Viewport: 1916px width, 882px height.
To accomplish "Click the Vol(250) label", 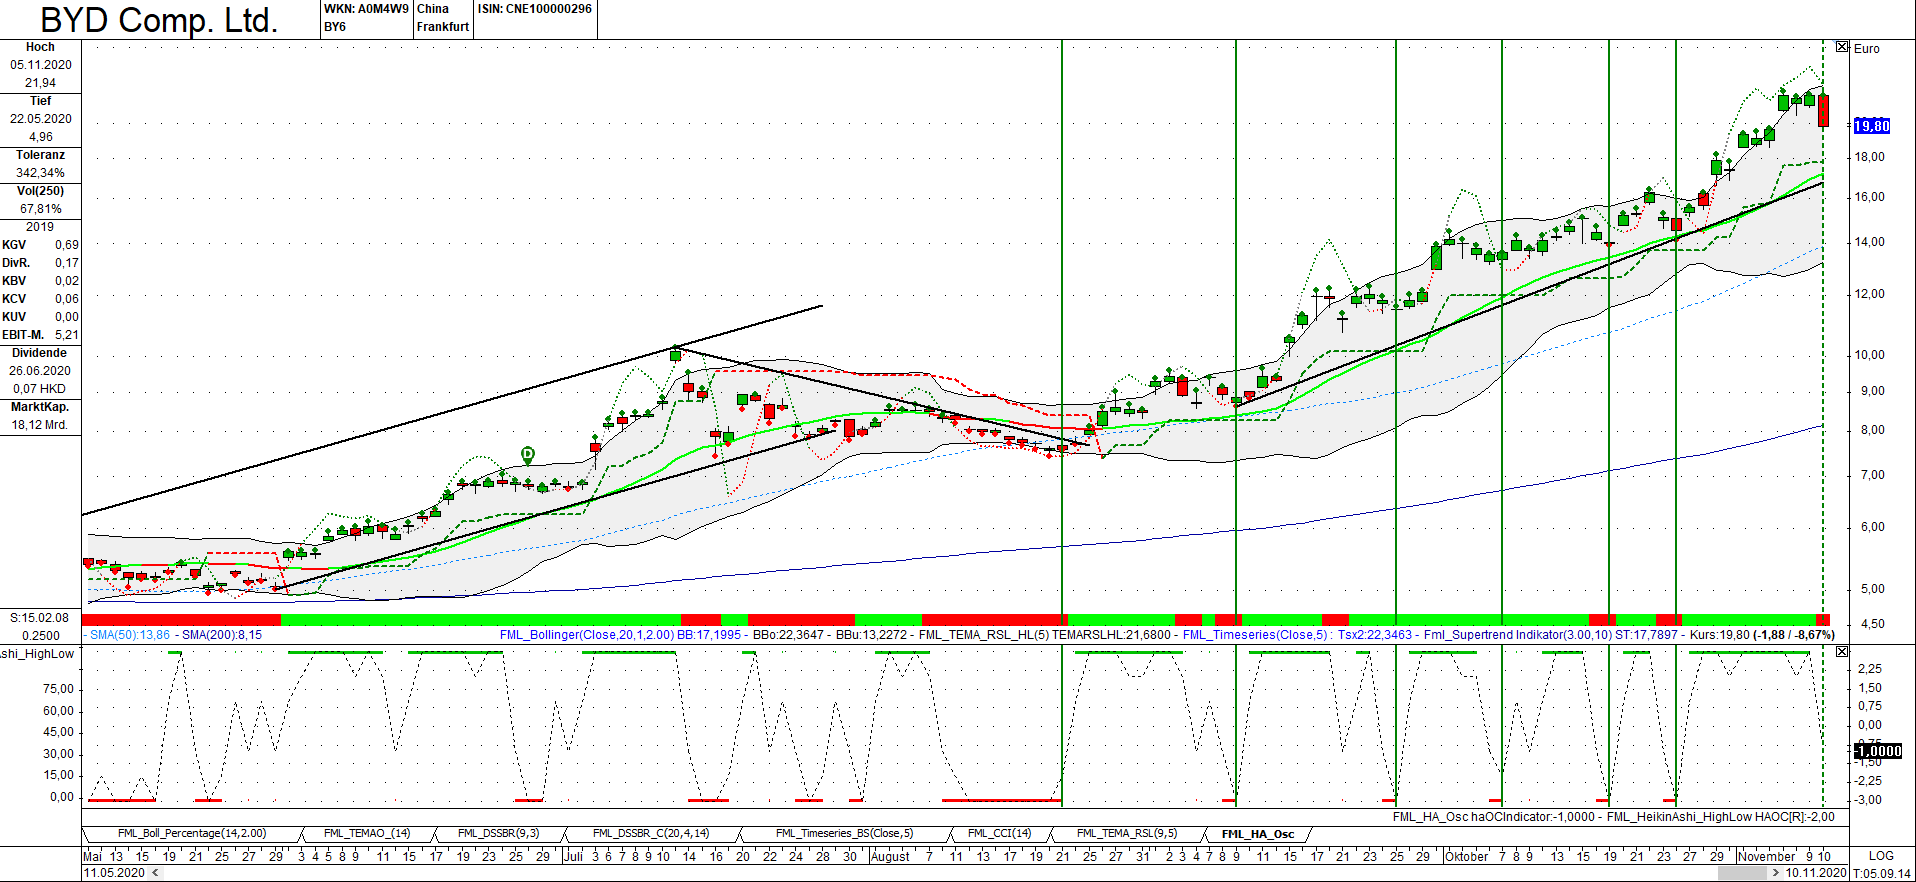I will click(40, 191).
